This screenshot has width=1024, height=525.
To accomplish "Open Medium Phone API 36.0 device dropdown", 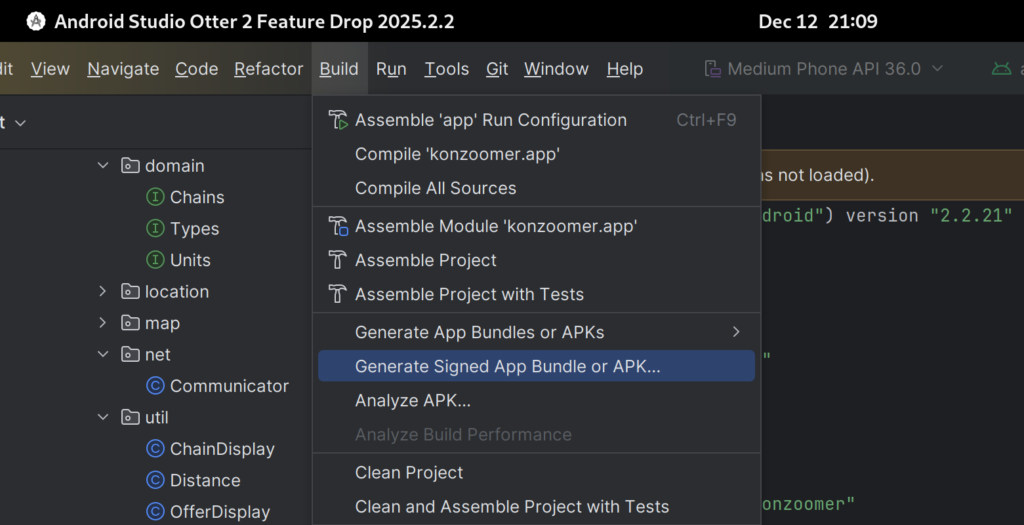I will pyautogui.click(x=824, y=69).
